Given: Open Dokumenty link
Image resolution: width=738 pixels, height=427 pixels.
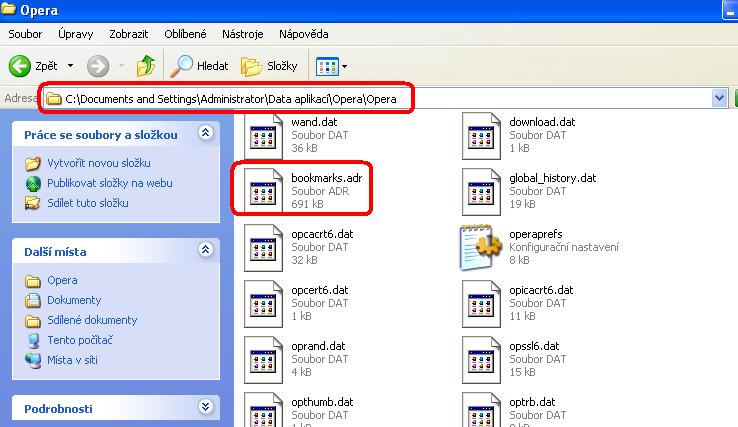Looking at the screenshot, I should [74, 300].
